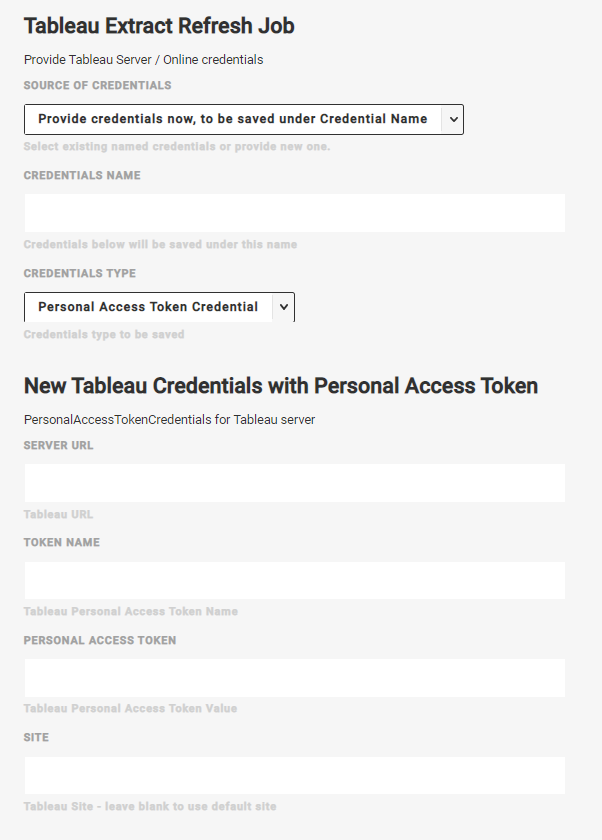Open the Source of Credentials dropdown
Viewport: 602px width, 840px height.
point(232,119)
